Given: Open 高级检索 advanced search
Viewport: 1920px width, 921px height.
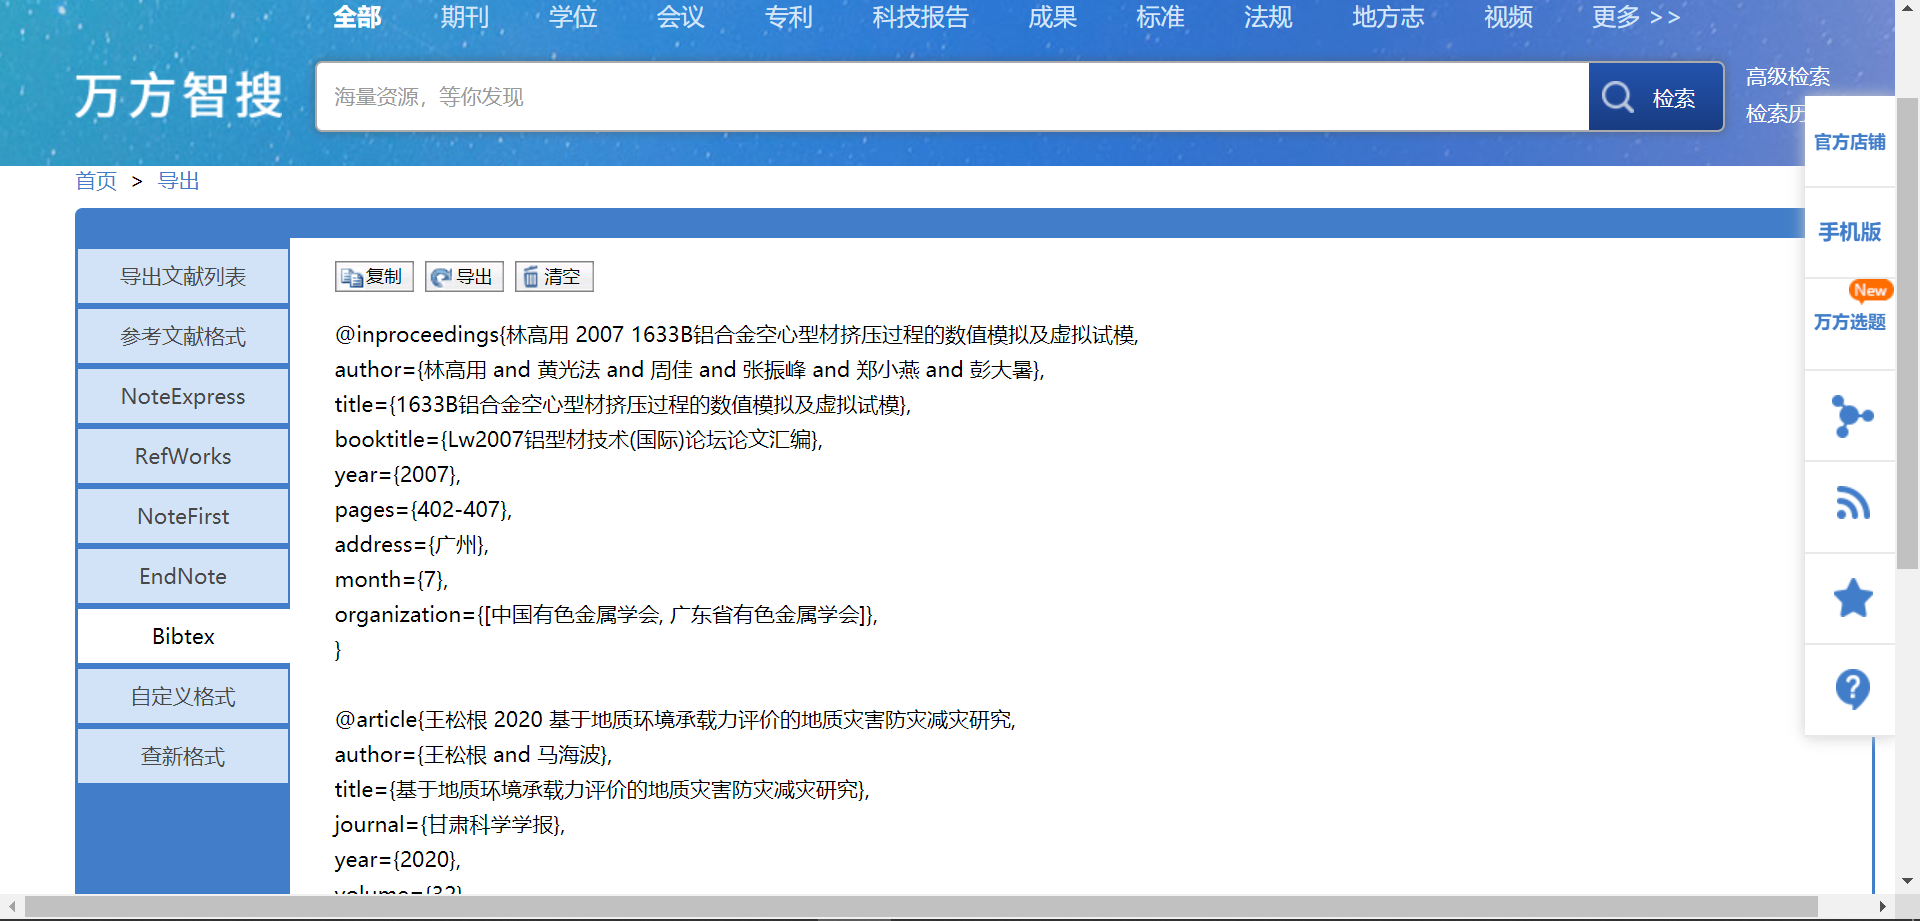Looking at the screenshot, I should click(1788, 77).
